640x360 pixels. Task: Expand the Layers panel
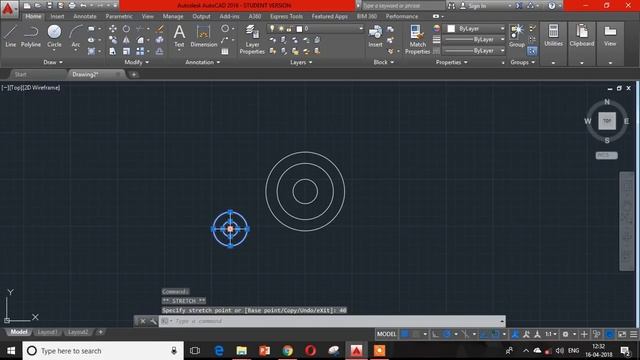click(x=301, y=62)
